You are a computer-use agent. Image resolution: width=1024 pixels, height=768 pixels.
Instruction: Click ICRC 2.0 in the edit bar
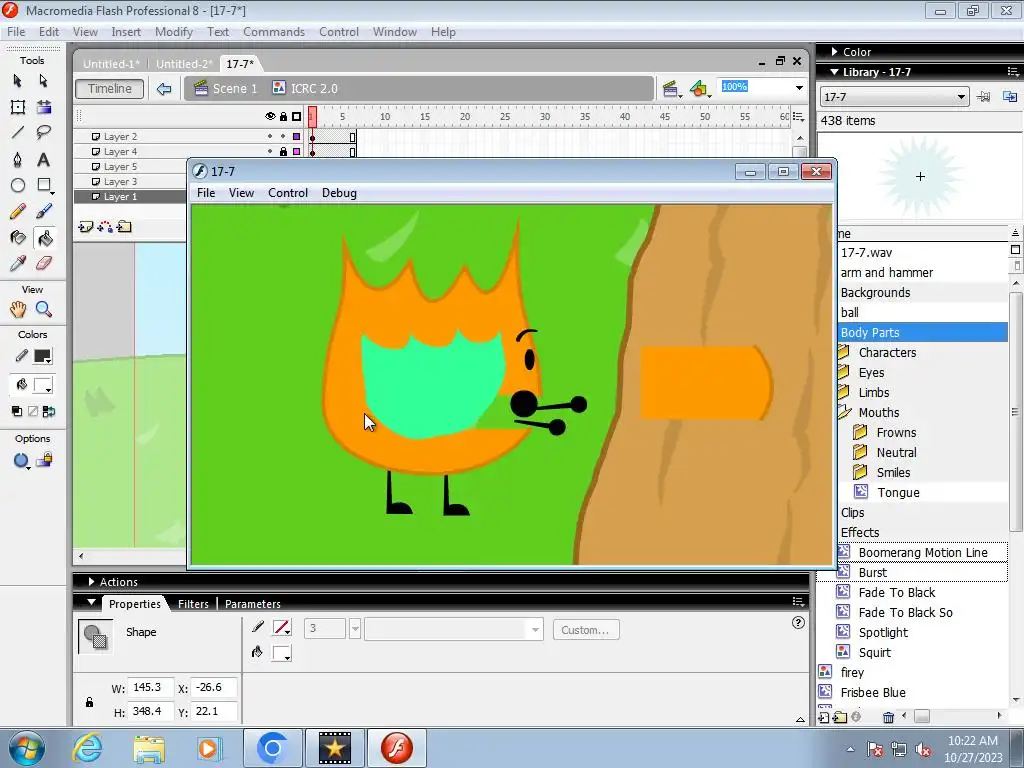[x=305, y=89]
